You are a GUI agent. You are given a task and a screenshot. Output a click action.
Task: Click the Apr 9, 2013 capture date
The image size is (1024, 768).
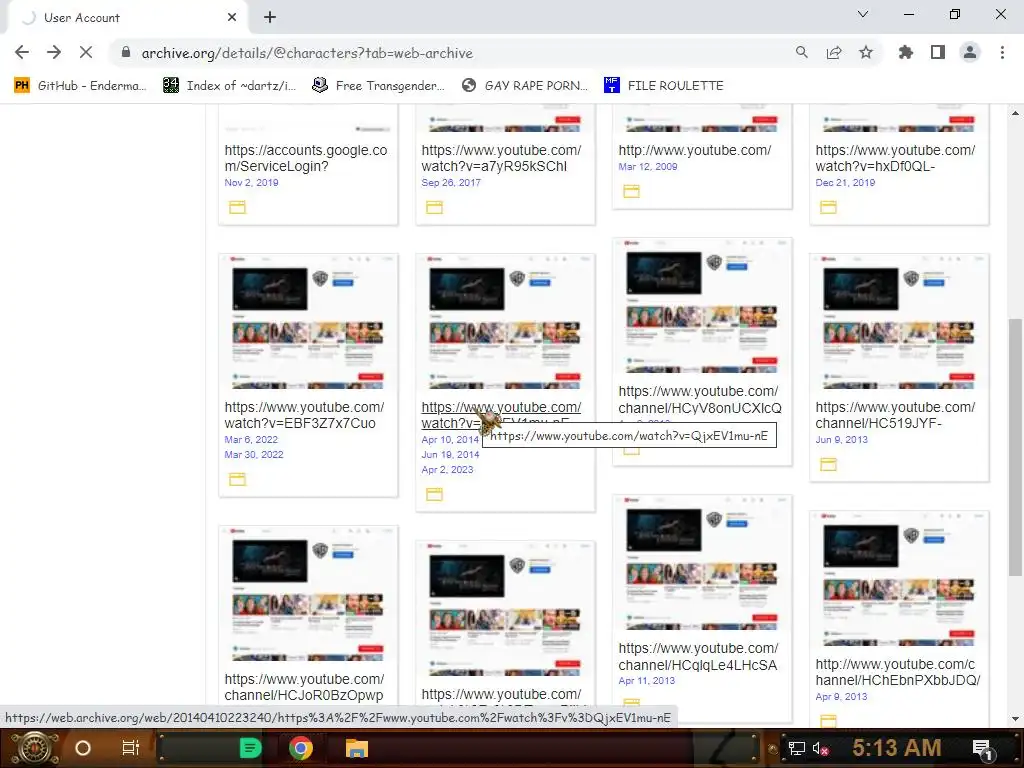point(841,697)
